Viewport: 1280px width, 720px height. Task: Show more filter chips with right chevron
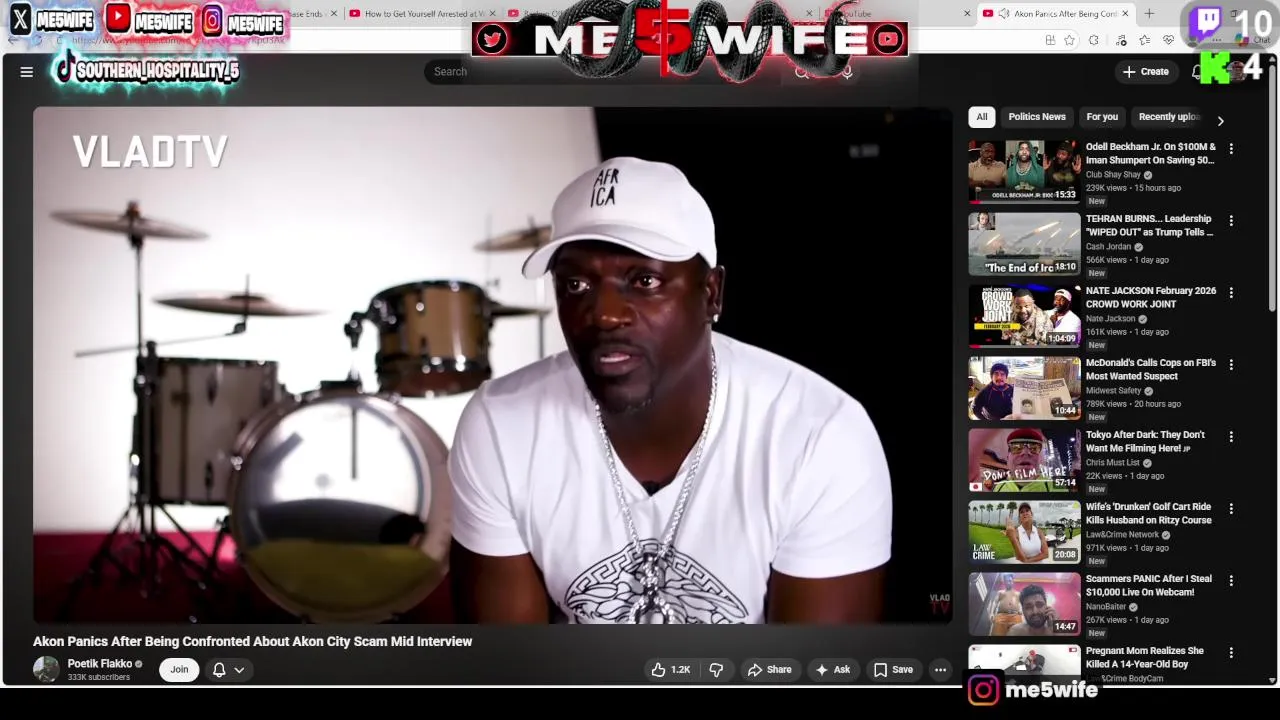[1220, 120]
